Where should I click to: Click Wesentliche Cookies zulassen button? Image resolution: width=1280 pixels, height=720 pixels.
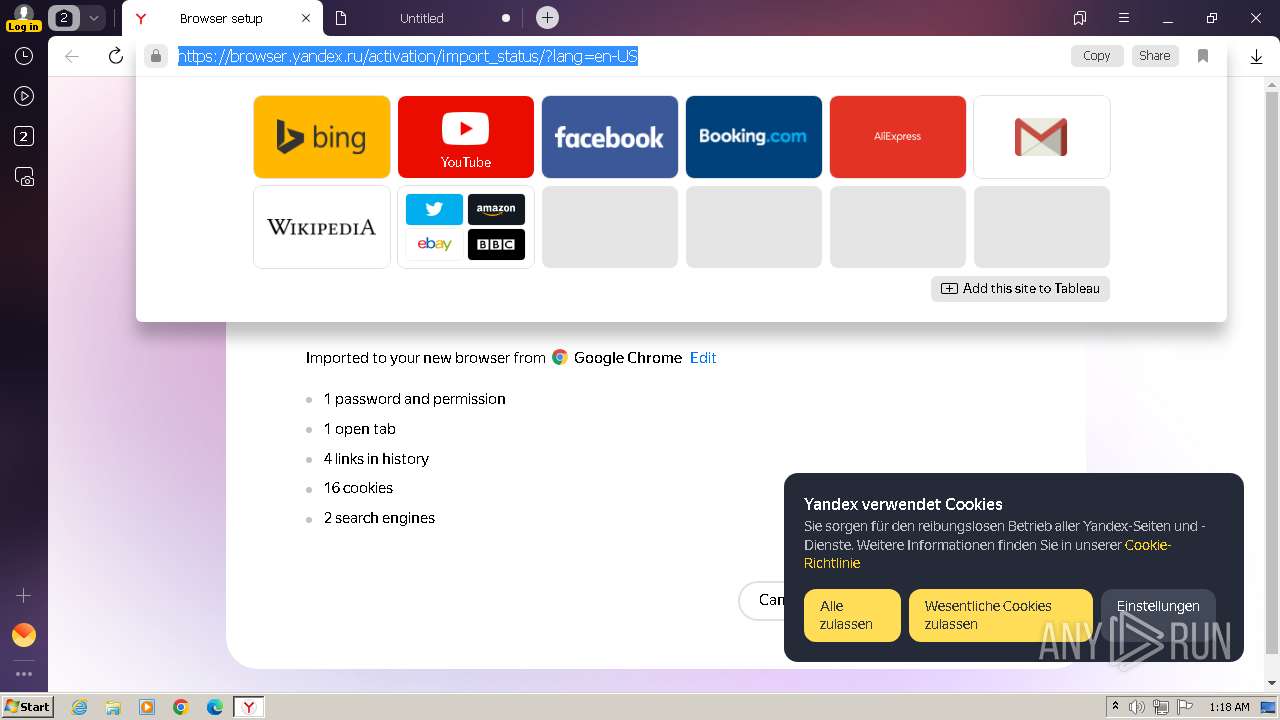pos(1000,615)
